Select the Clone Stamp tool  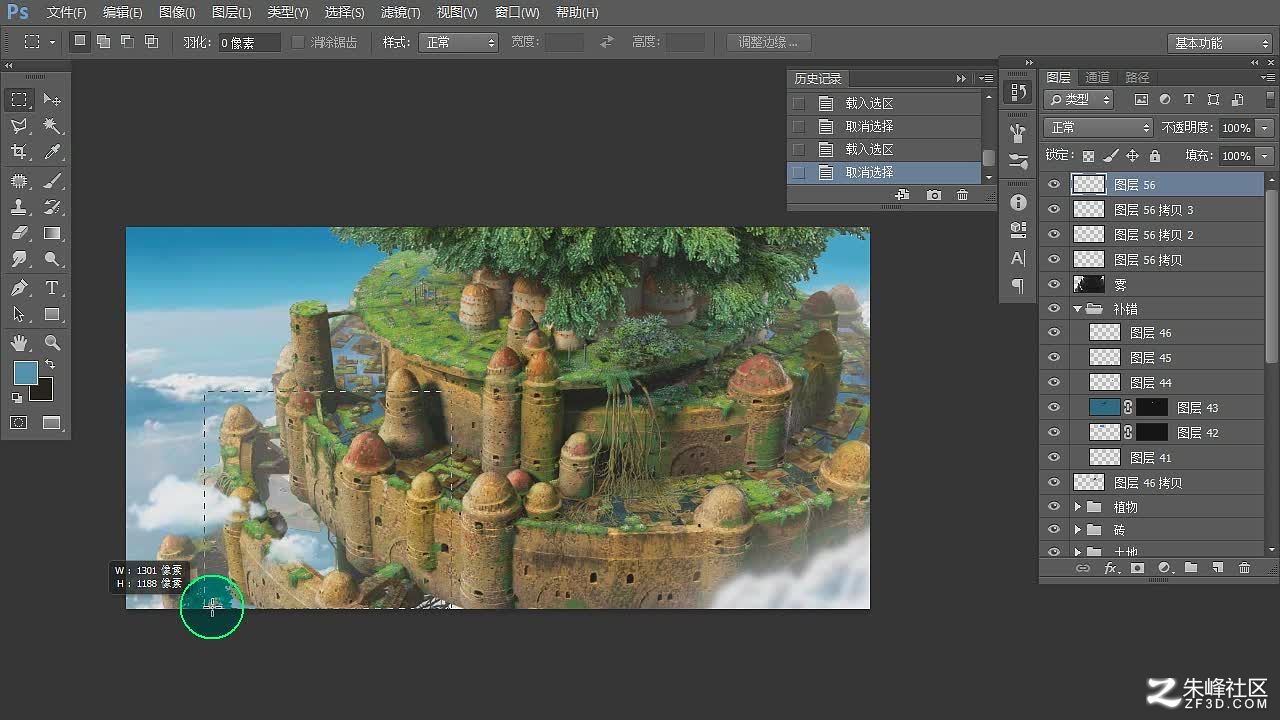click(19, 207)
